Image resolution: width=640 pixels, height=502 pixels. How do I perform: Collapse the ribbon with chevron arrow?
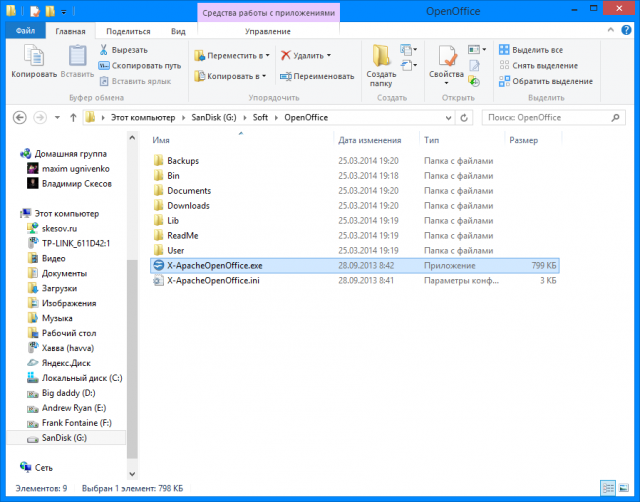tap(611, 30)
